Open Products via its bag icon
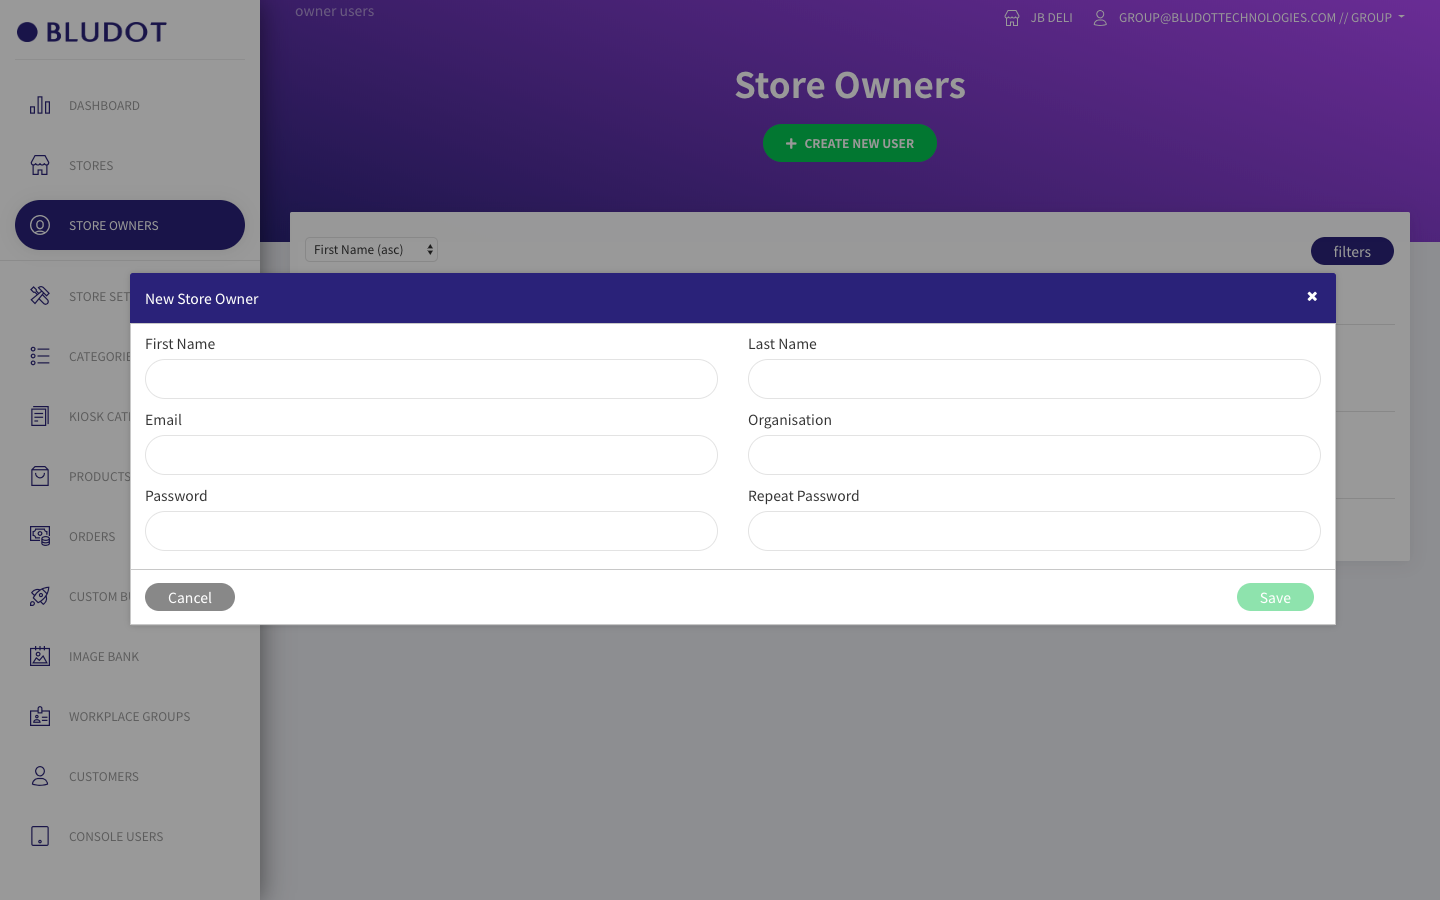Image resolution: width=1440 pixels, height=900 pixels. point(40,476)
